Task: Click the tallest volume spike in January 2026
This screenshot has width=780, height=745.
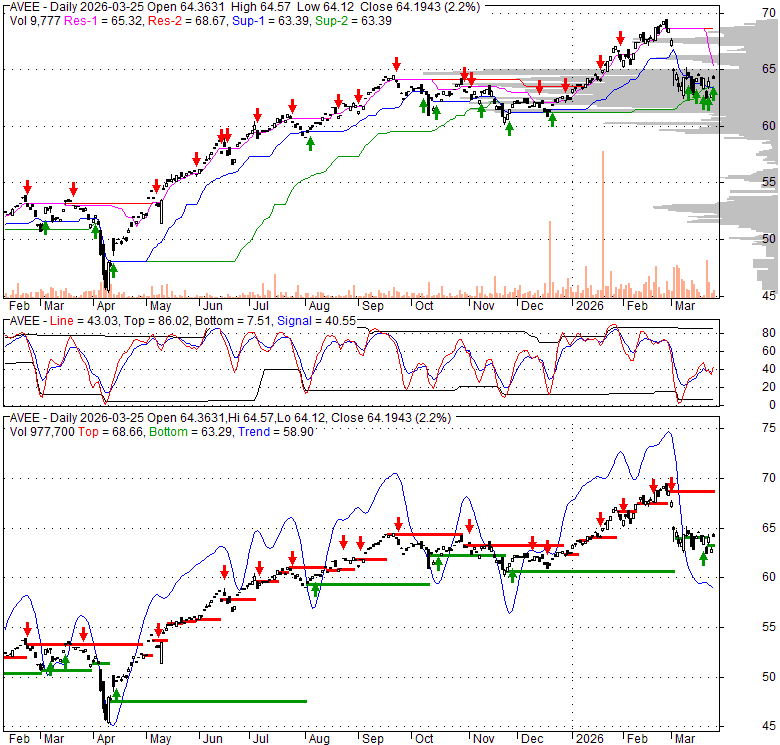Action: coord(603,224)
